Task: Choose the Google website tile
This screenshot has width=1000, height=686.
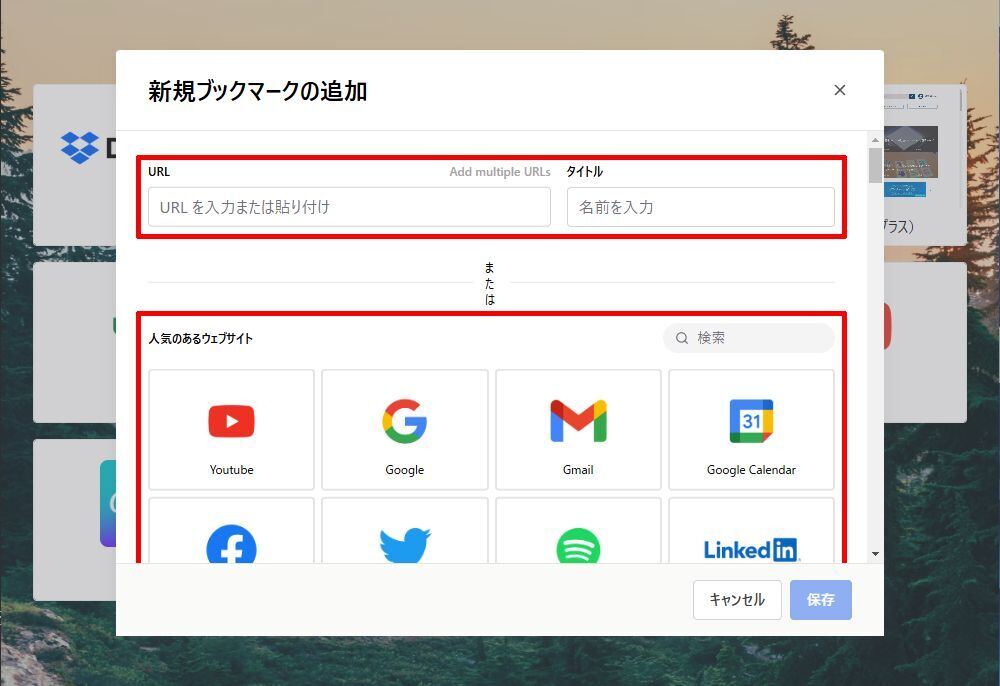Action: pyautogui.click(x=405, y=430)
